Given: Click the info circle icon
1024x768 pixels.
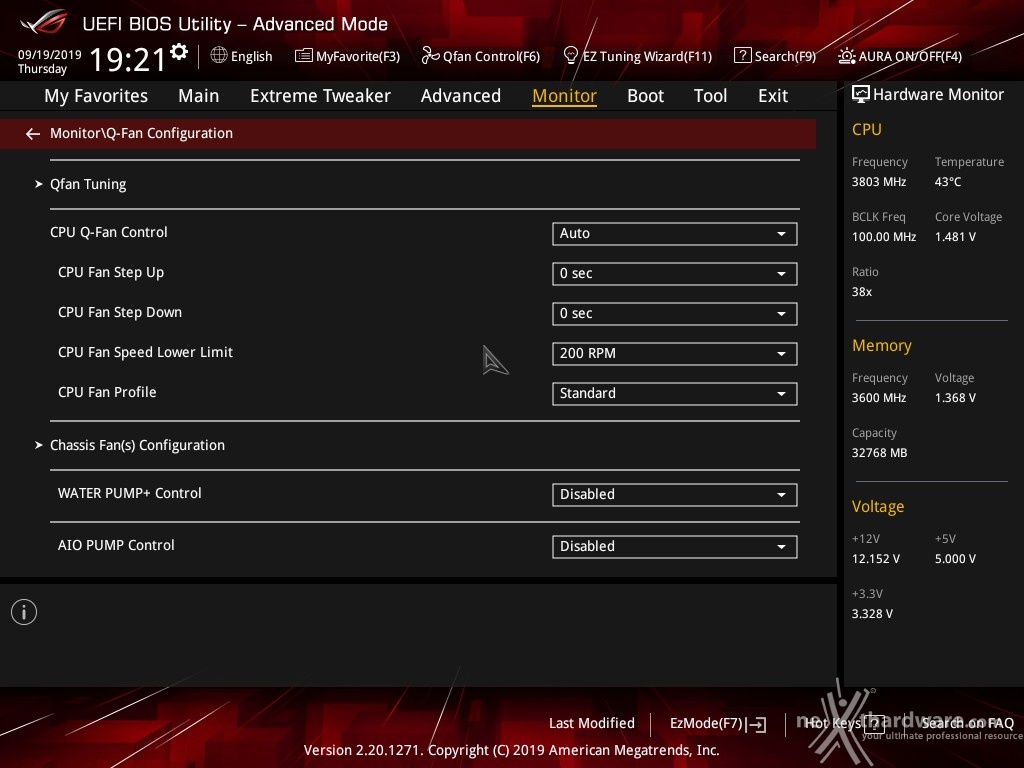Looking at the screenshot, I should pyautogui.click(x=24, y=612).
